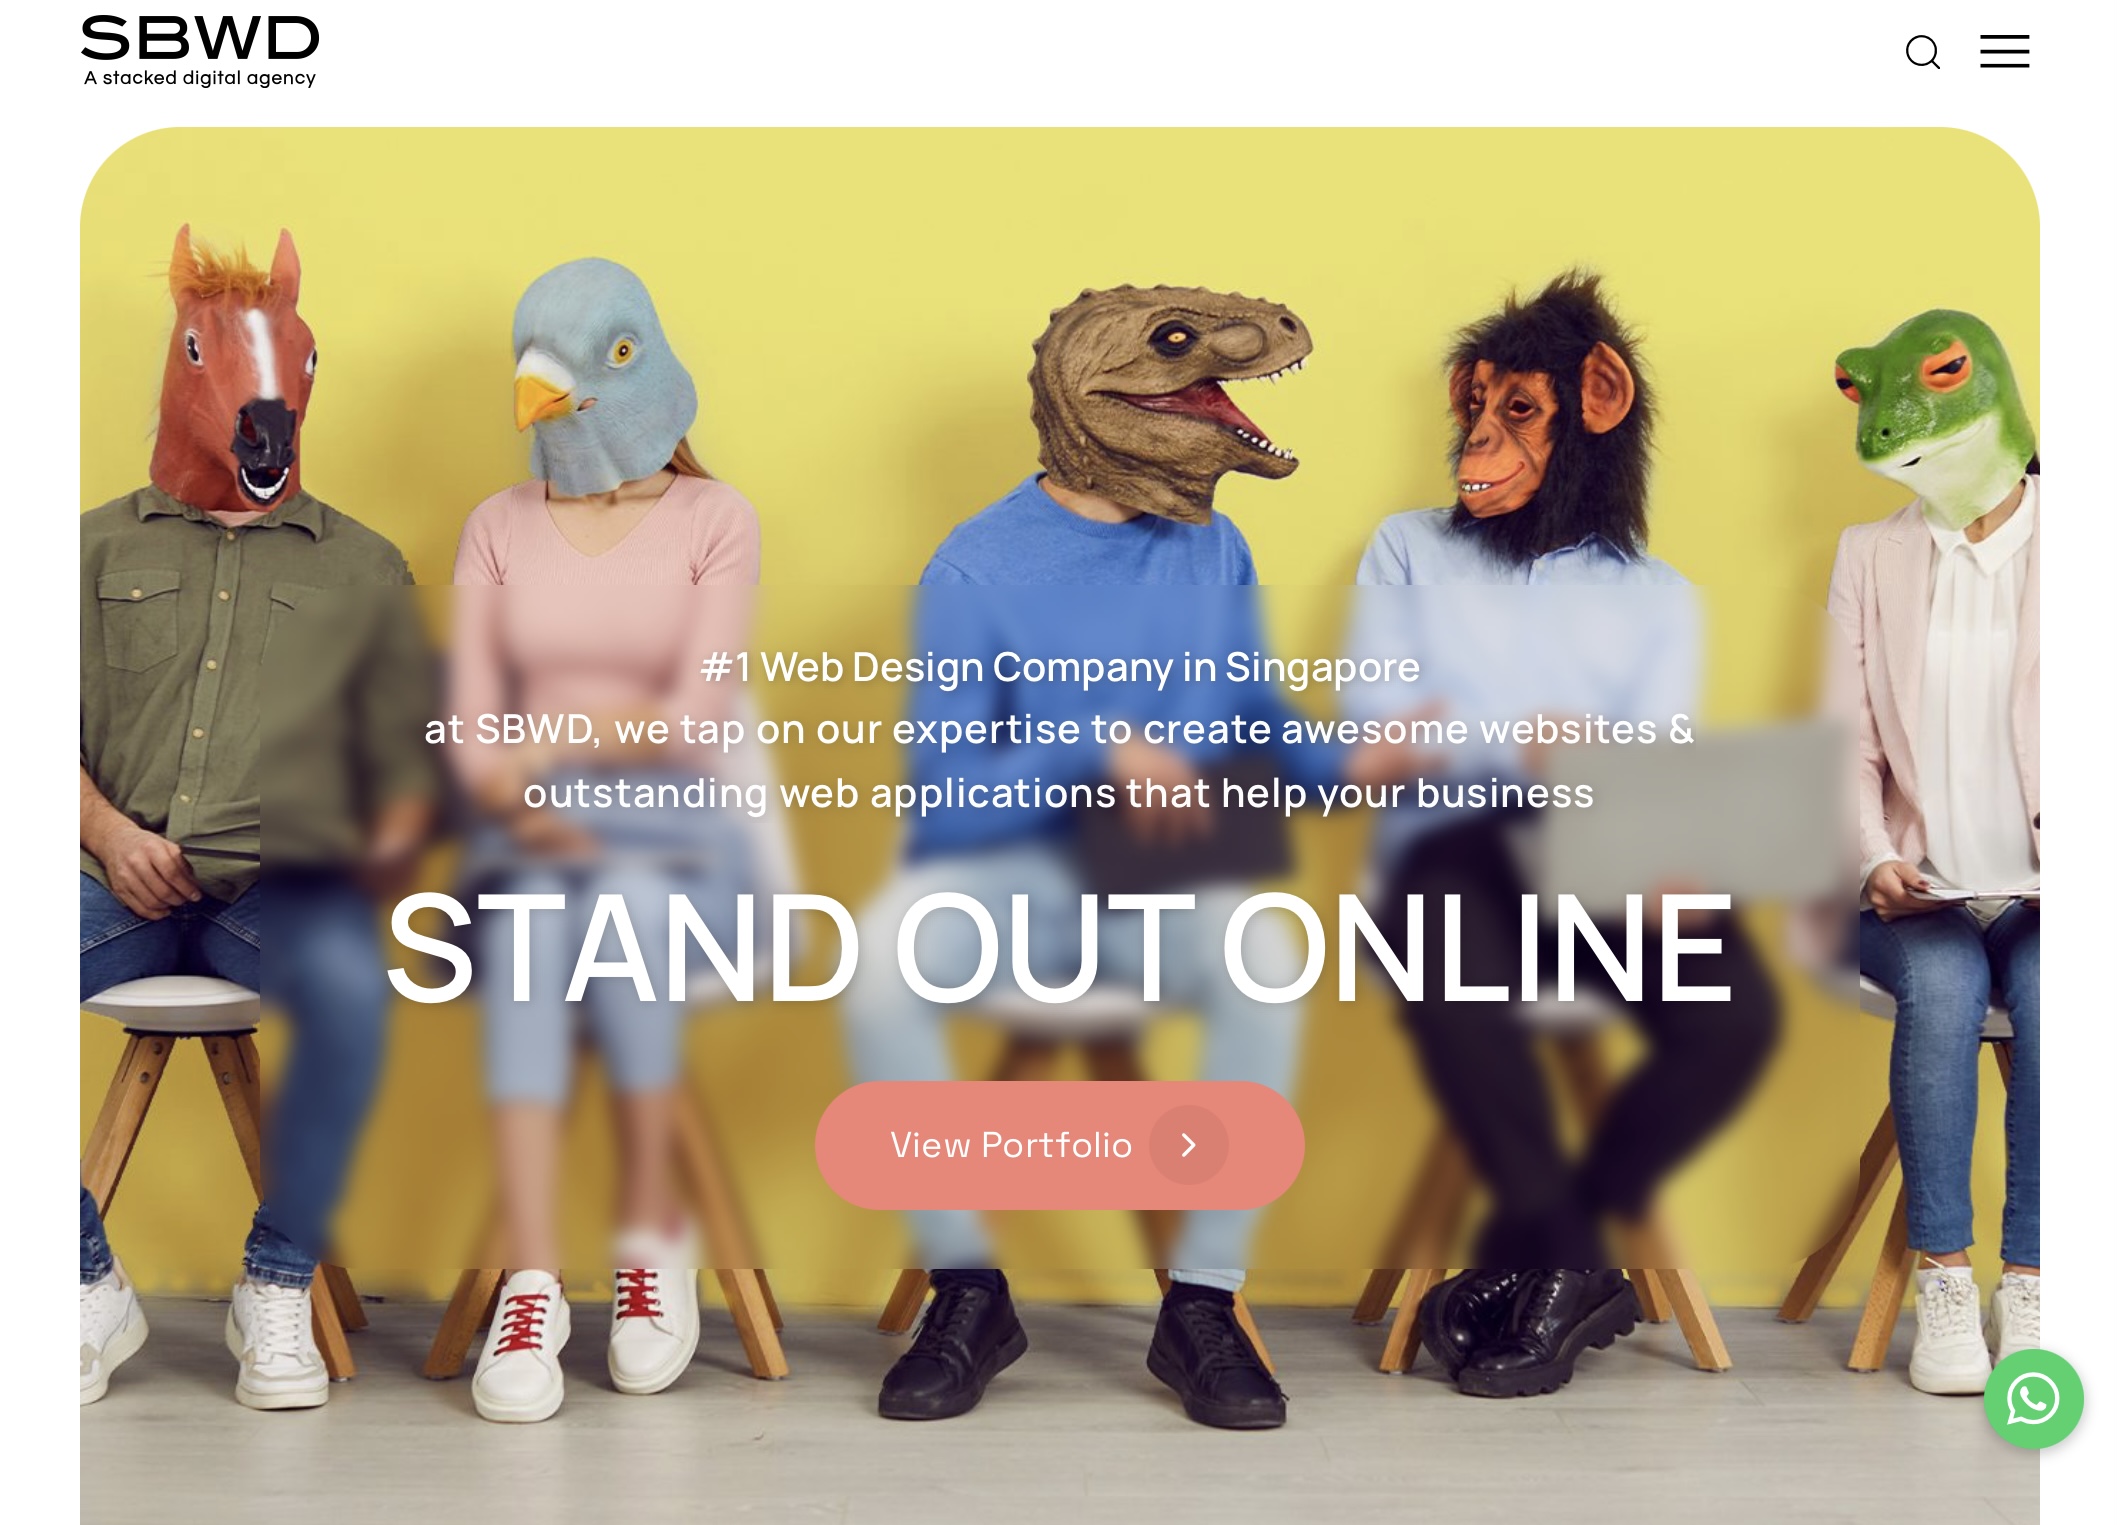Viewport: 2119px width, 1525px height.
Task: Start a WhatsApp chat via green bubble
Action: [x=2033, y=1398]
